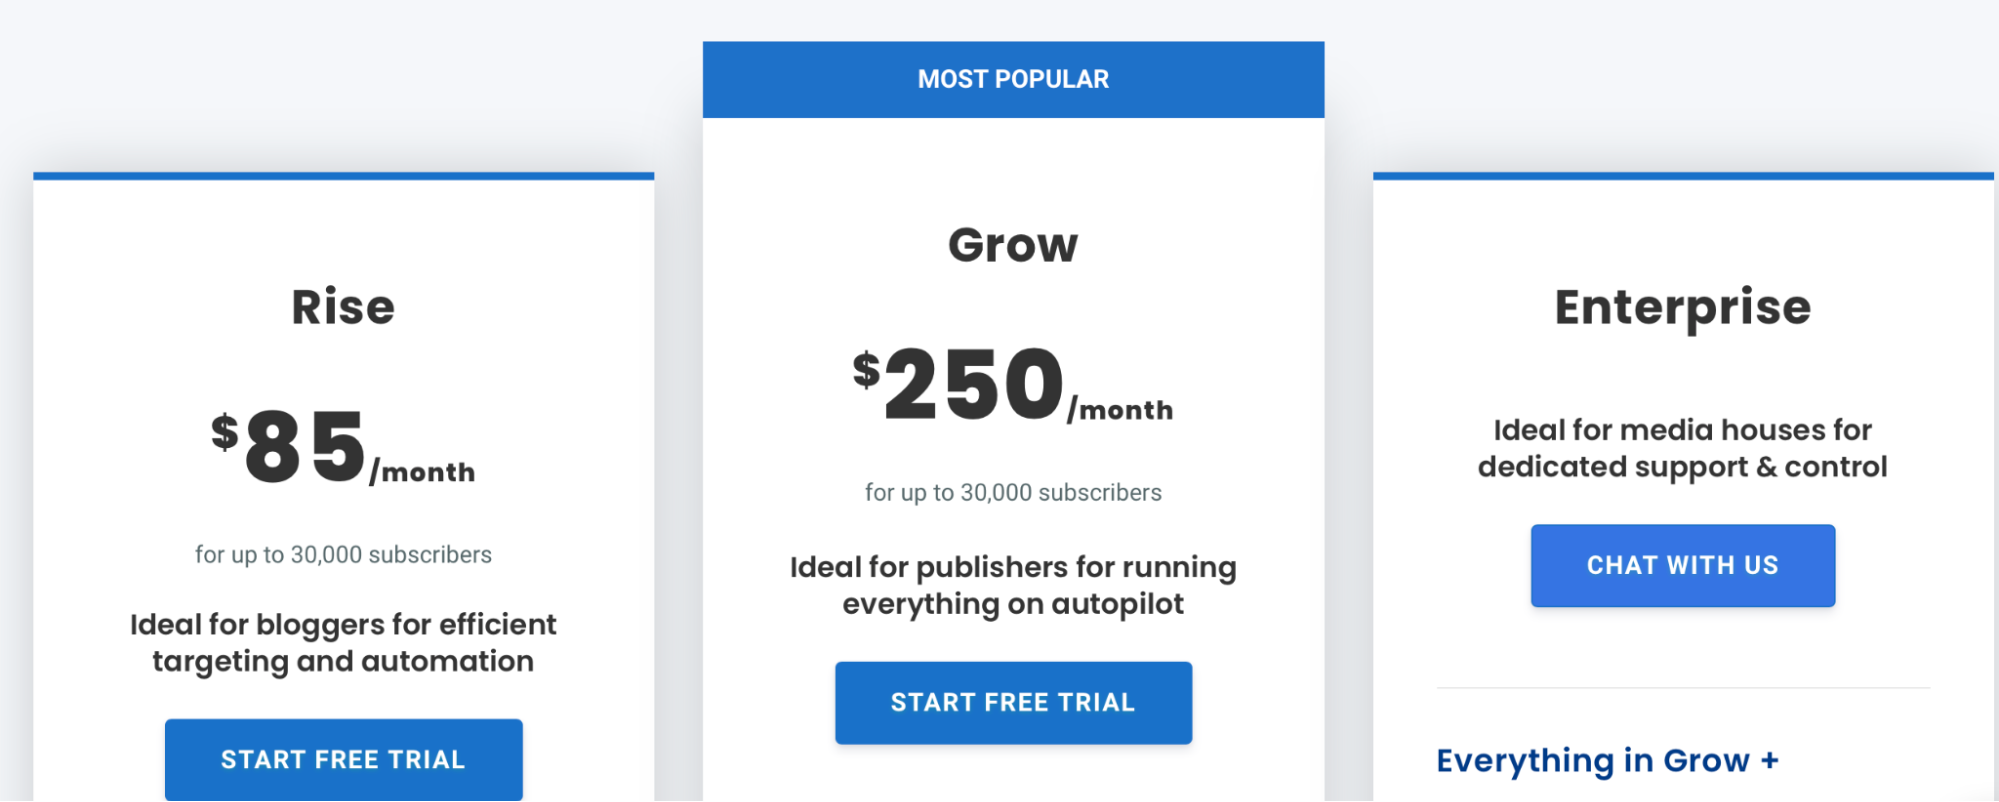Click the Rise plan title
This screenshot has width=1999, height=802.
343,307
